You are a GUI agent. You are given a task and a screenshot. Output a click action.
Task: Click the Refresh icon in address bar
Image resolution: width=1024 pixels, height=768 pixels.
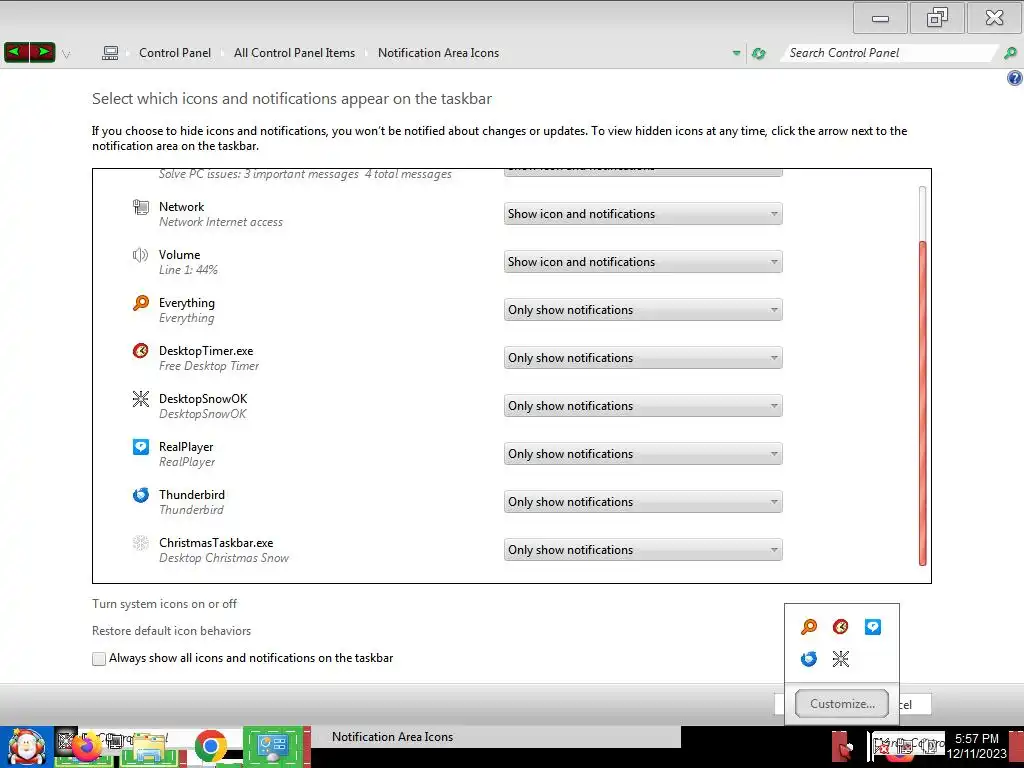pos(759,53)
